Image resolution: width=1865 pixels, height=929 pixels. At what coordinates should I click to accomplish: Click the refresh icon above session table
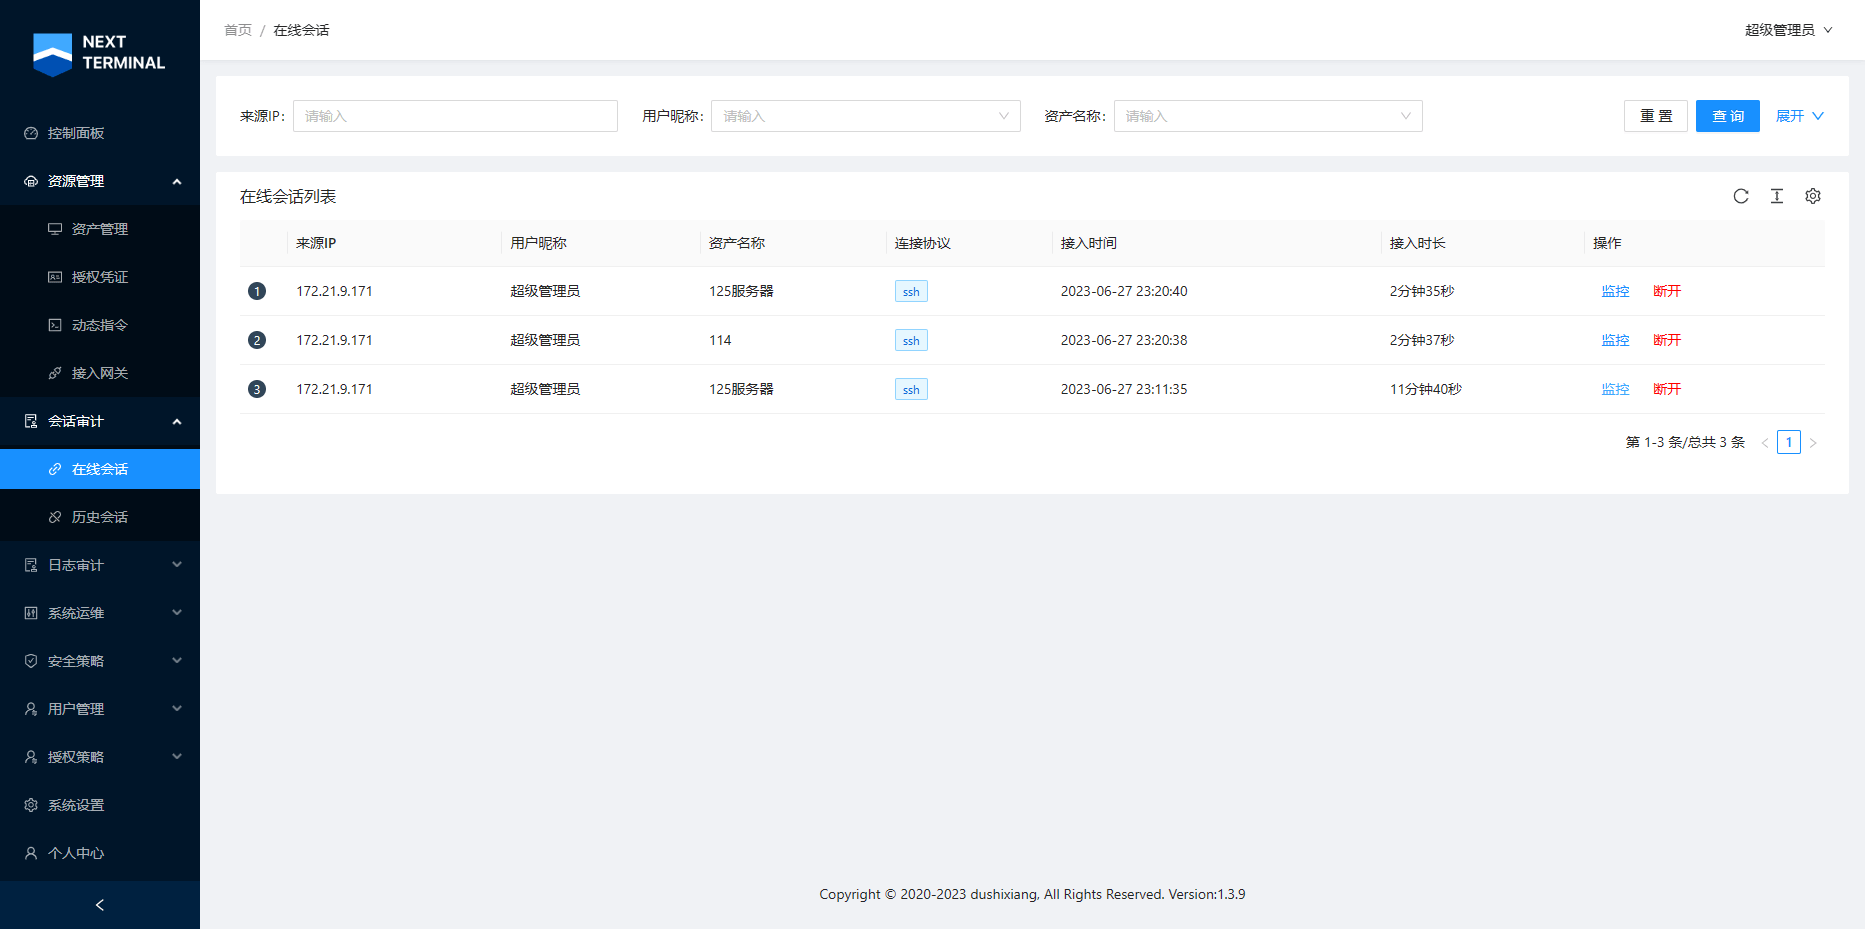pyautogui.click(x=1741, y=196)
